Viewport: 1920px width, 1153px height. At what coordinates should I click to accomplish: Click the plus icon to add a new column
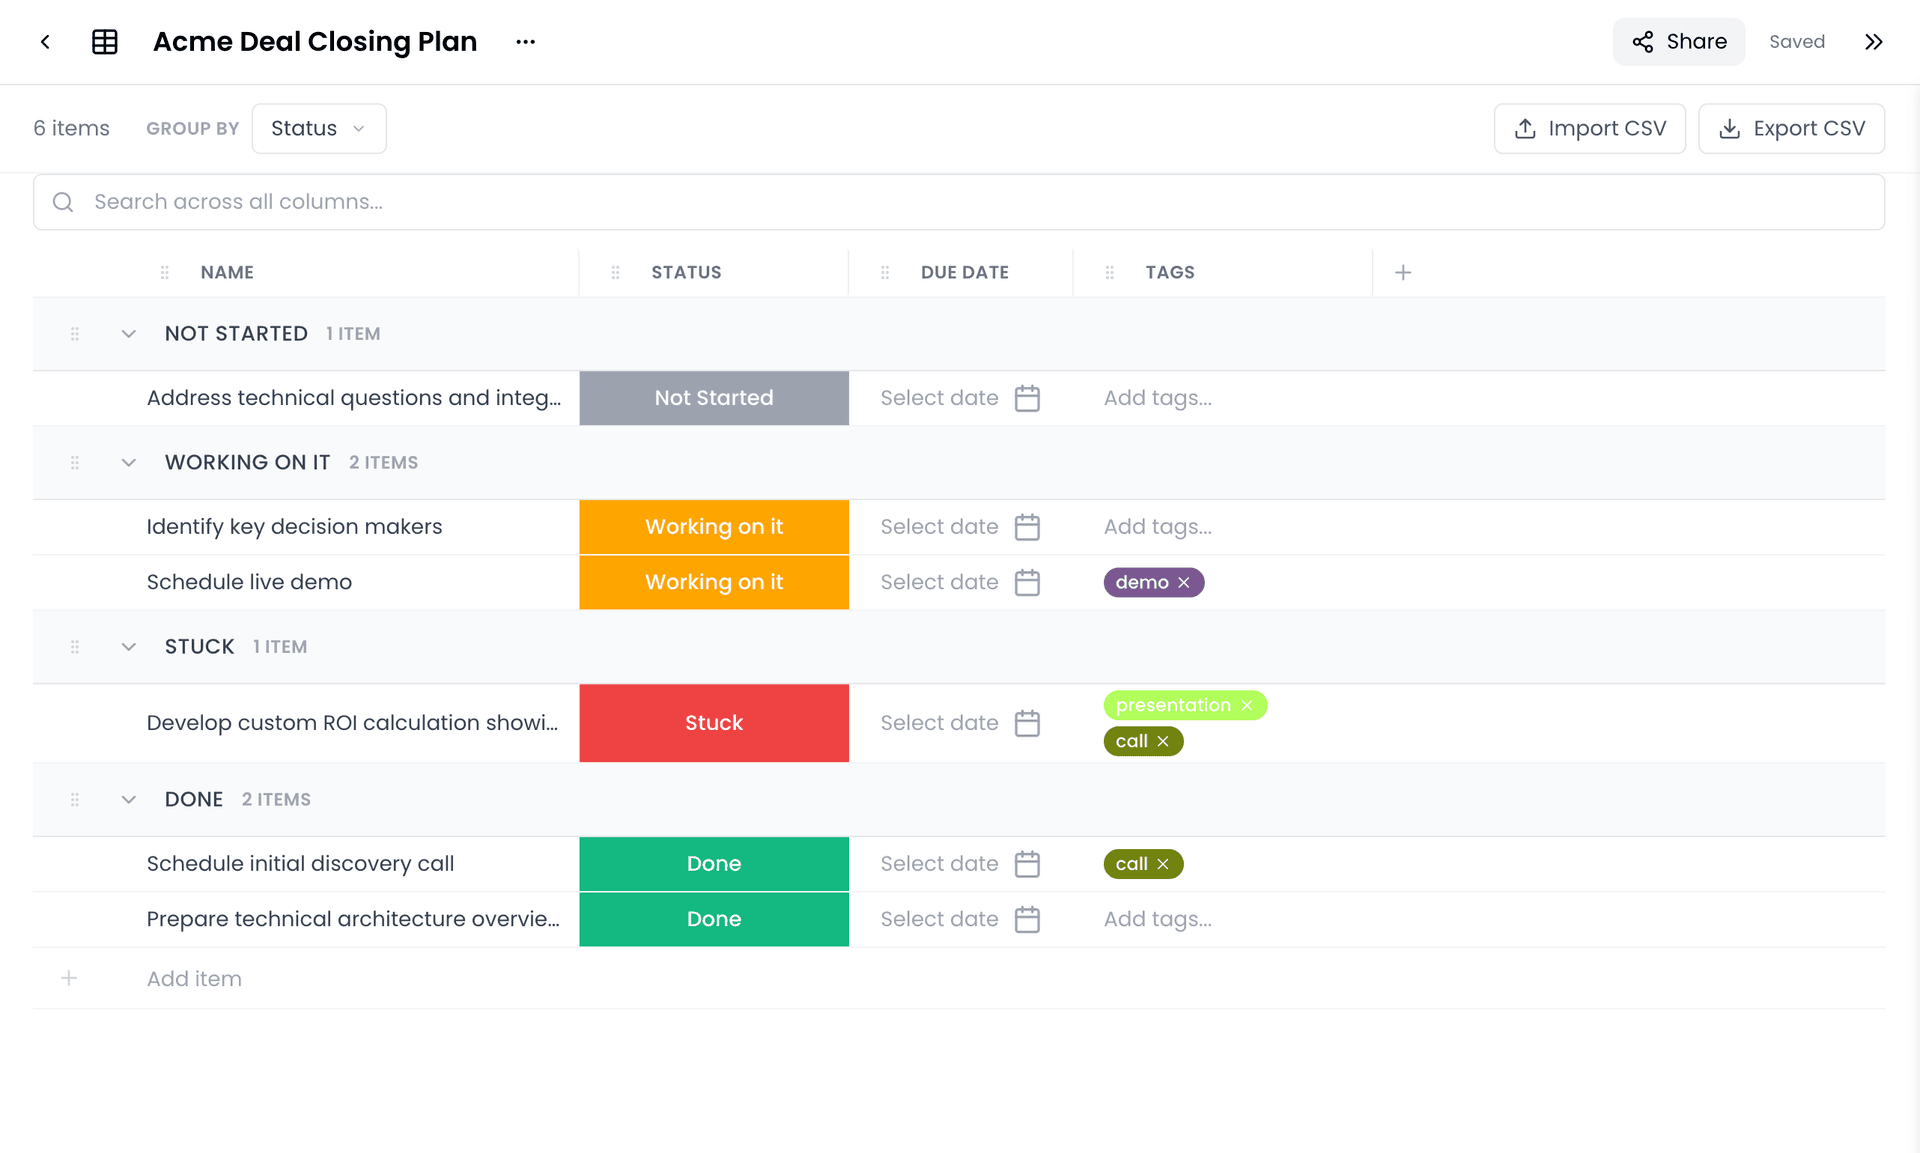pyautogui.click(x=1403, y=271)
